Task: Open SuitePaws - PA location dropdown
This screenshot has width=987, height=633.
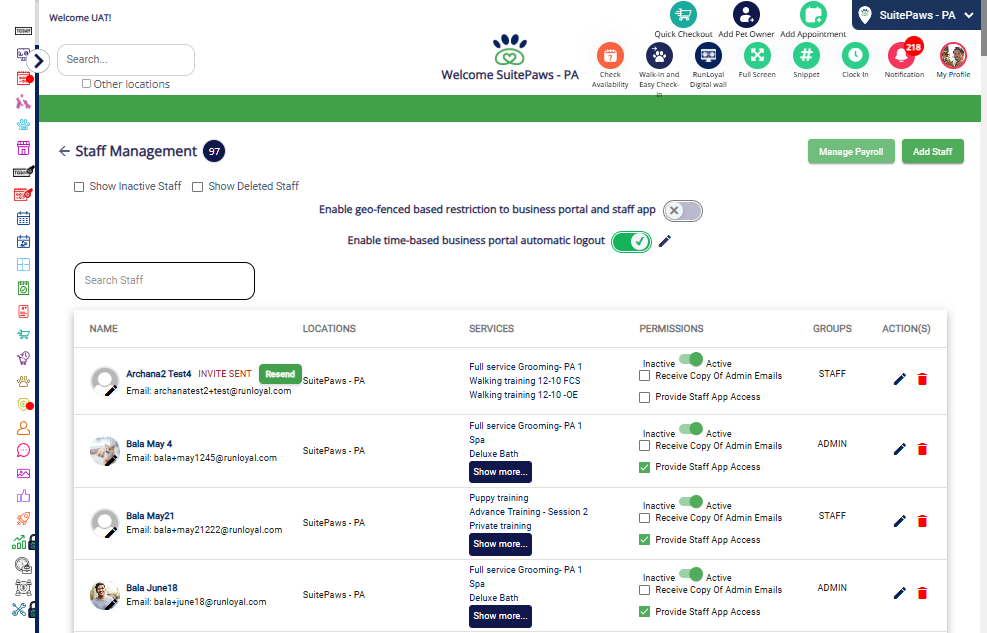Action: point(916,15)
